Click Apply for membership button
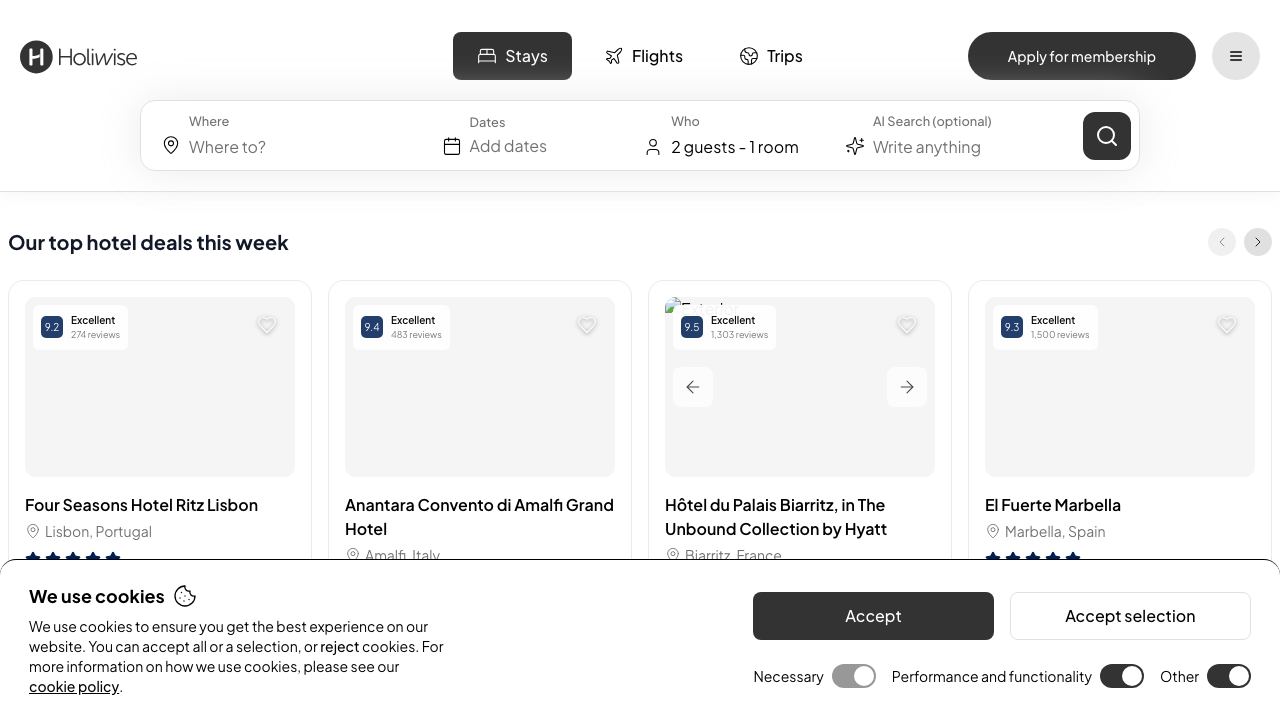 click(1082, 56)
